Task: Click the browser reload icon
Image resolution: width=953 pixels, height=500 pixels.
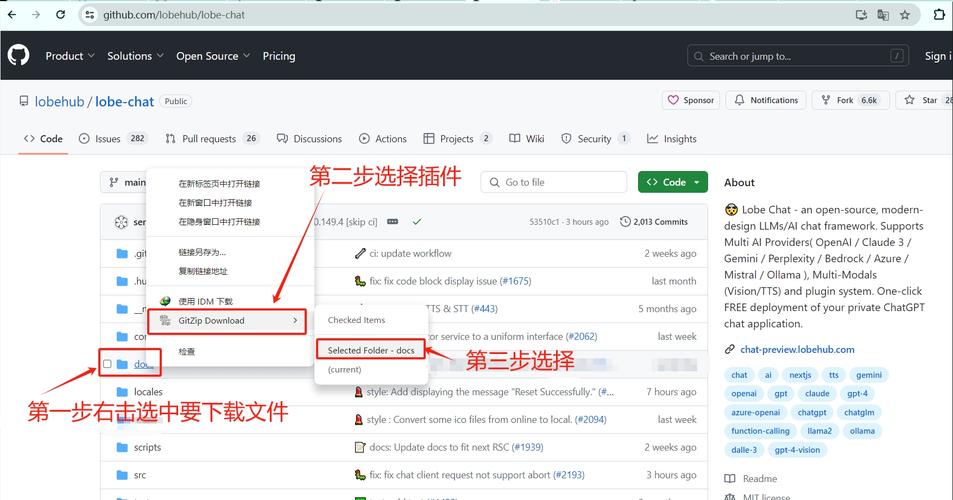Action: [61, 15]
